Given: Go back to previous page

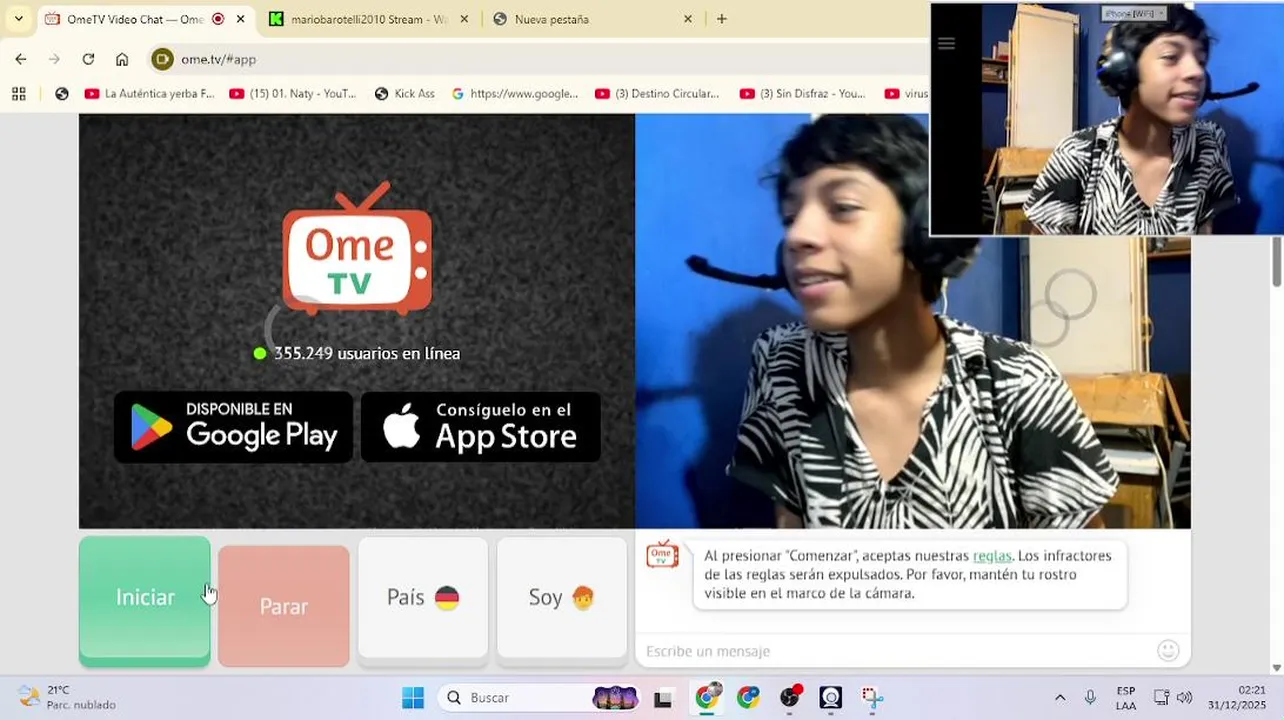Looking at the screenshot, I should point(21,59).
